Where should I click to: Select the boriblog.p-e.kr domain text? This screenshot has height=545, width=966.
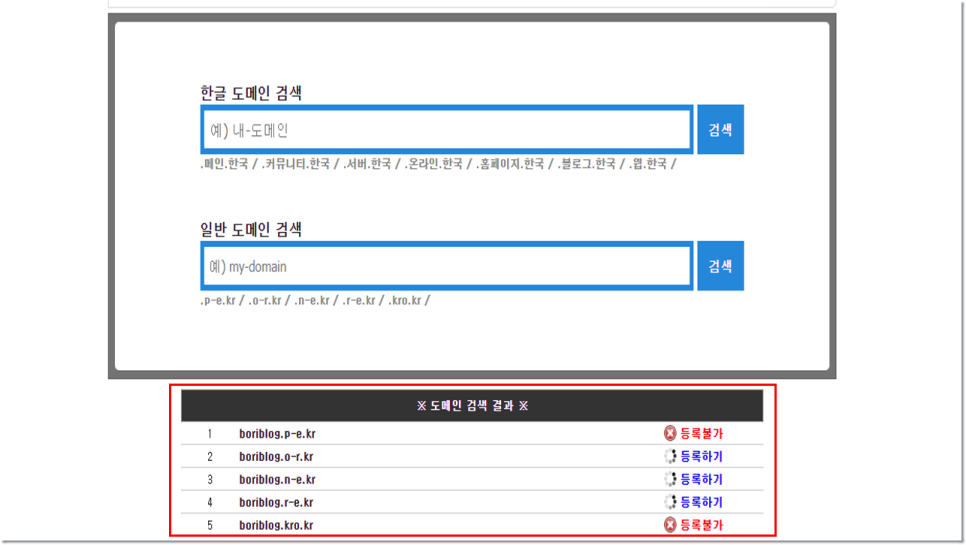point(277,434)
